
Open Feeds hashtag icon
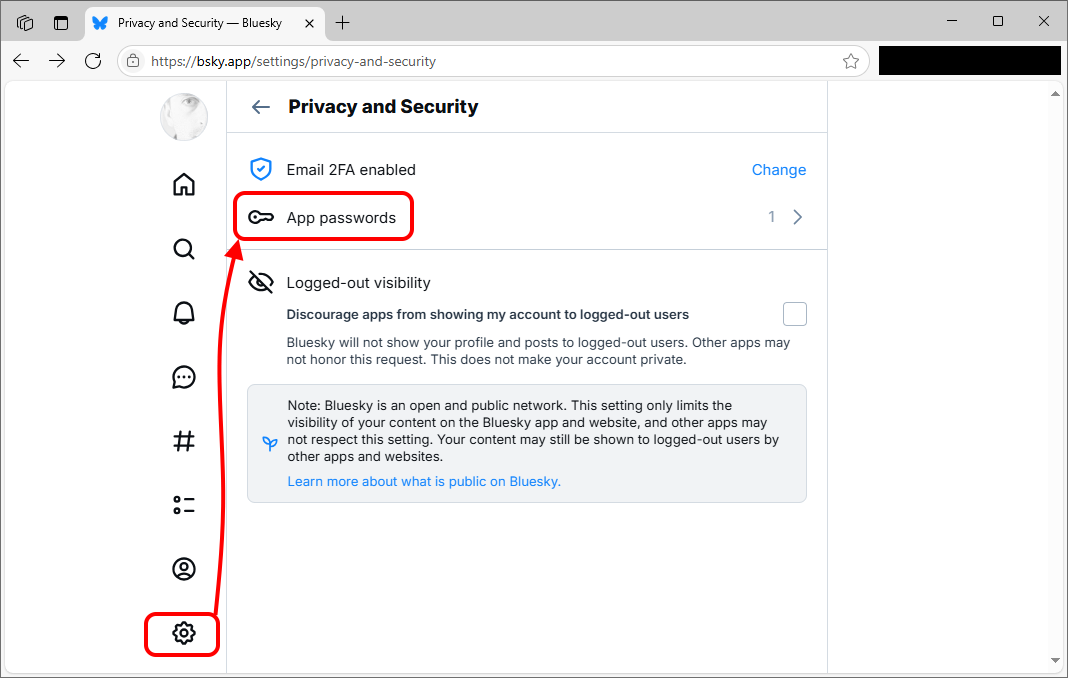[x=184, y=441]
